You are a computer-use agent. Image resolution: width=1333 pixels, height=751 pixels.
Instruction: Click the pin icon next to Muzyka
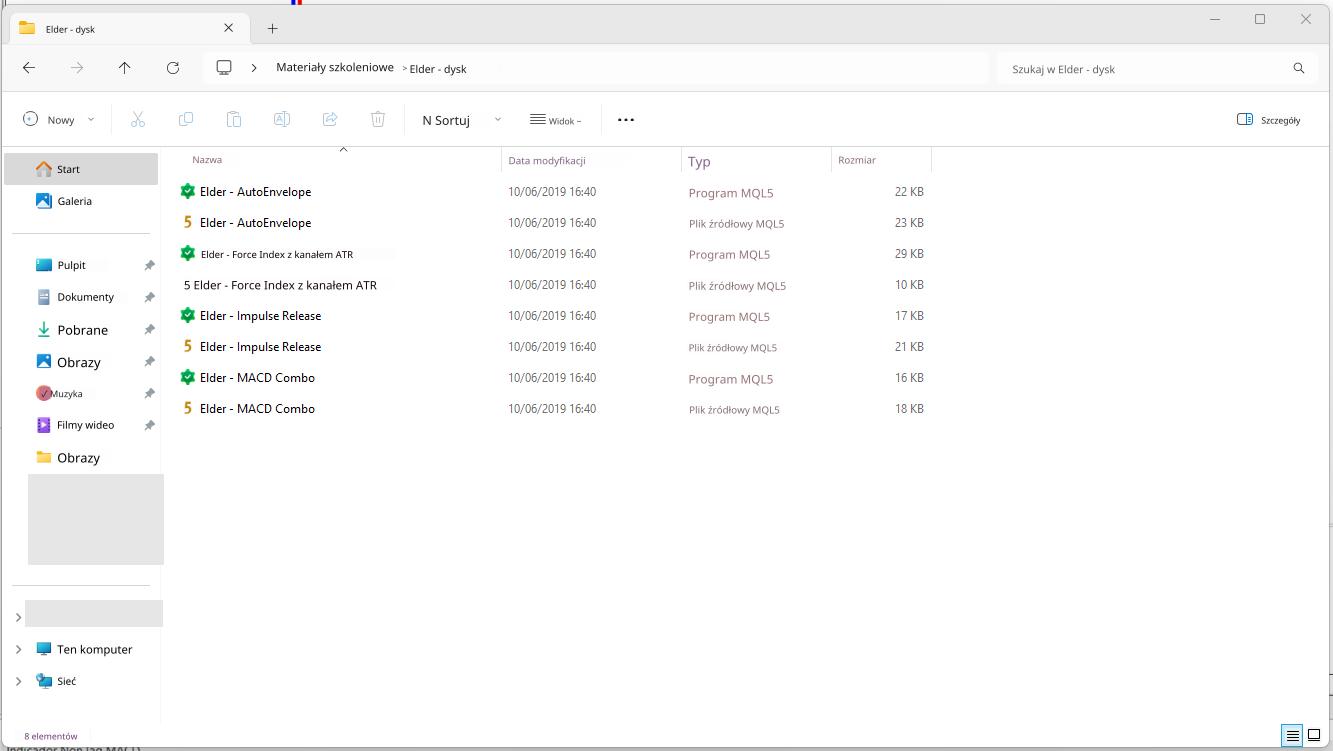pos(149,393)
